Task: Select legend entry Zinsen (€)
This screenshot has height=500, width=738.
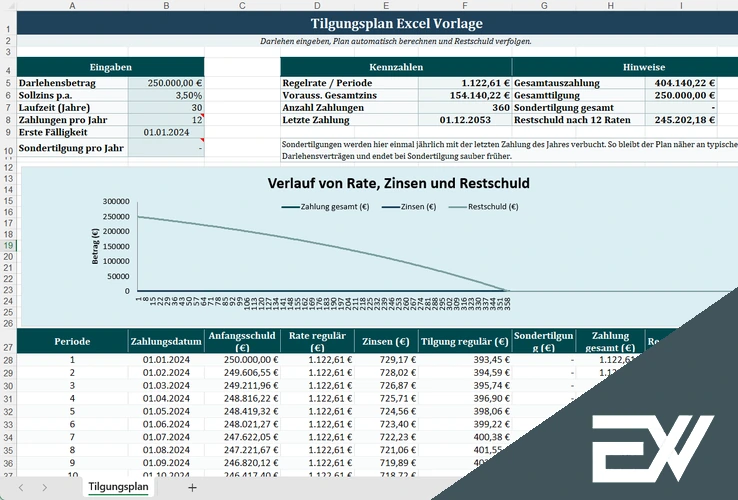Action: (409, 207)
